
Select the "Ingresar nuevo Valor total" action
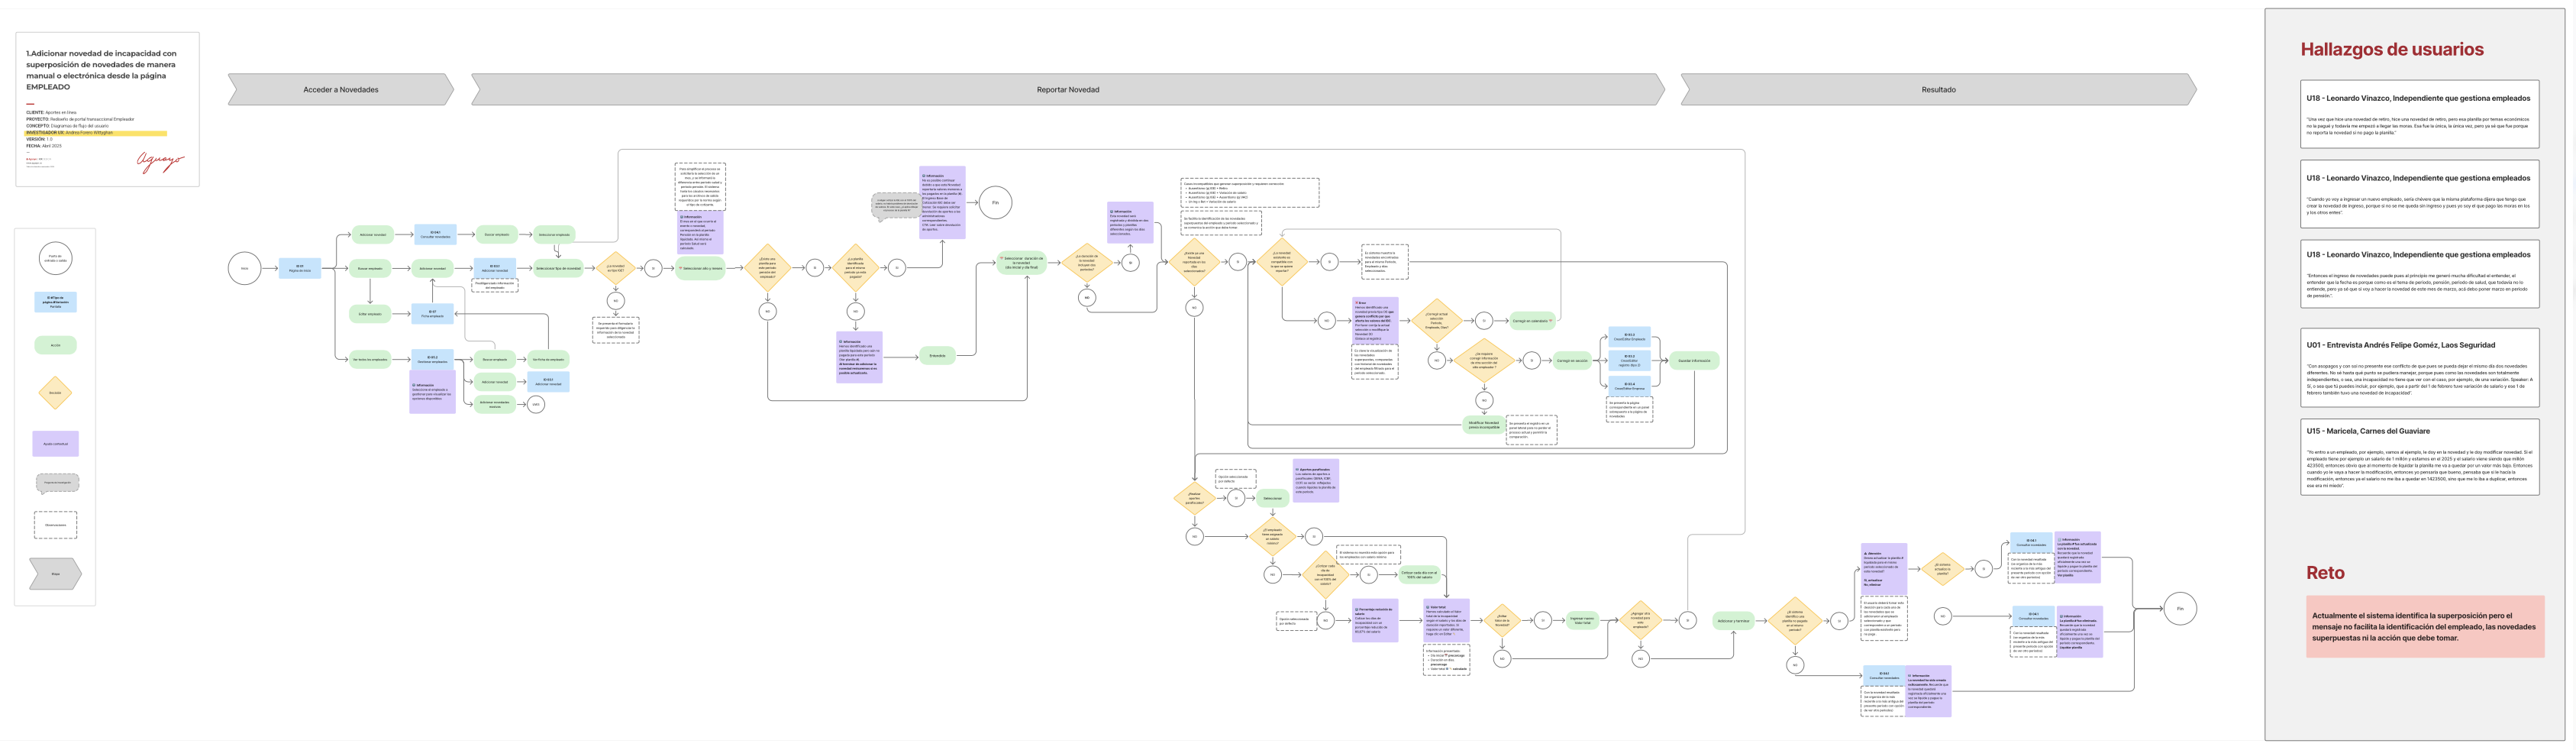[x=1583, y=620]
